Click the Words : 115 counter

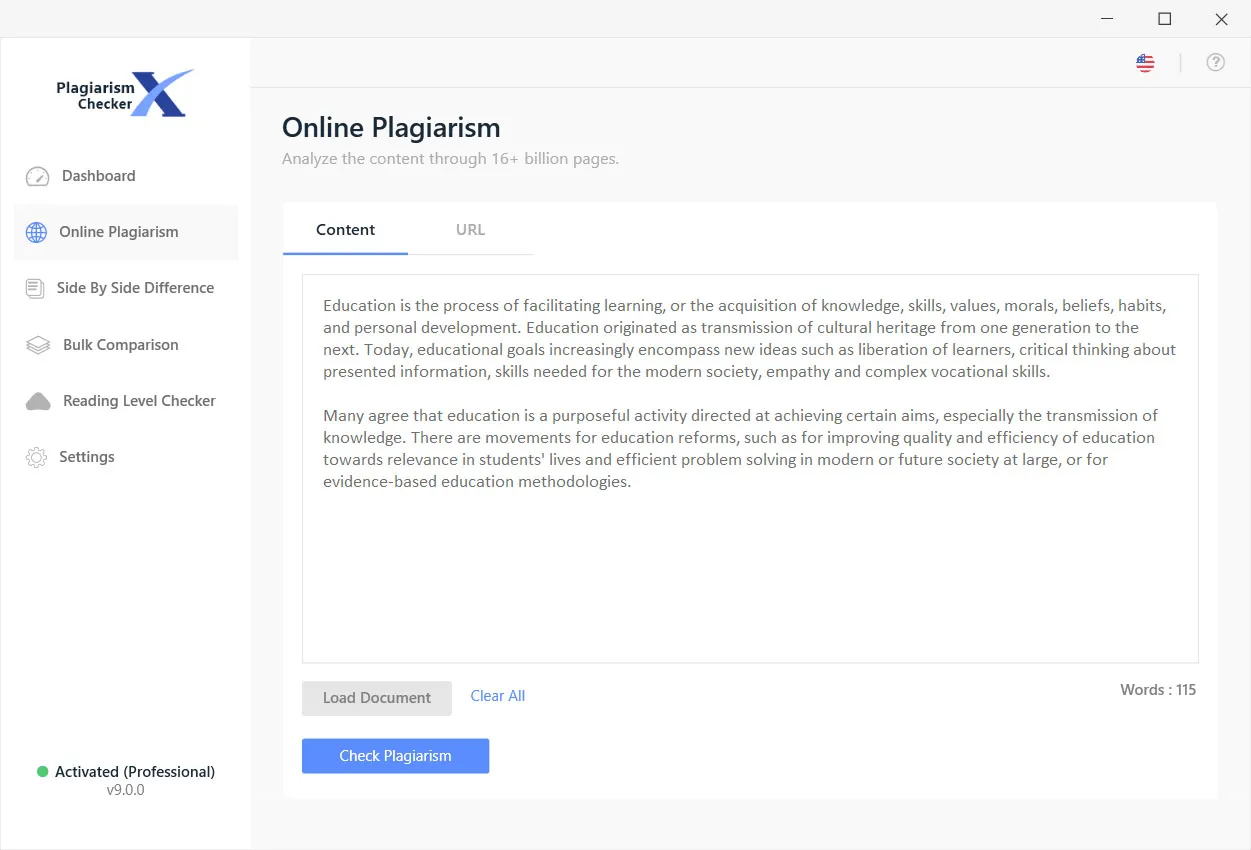click(x=1157, y=689)
